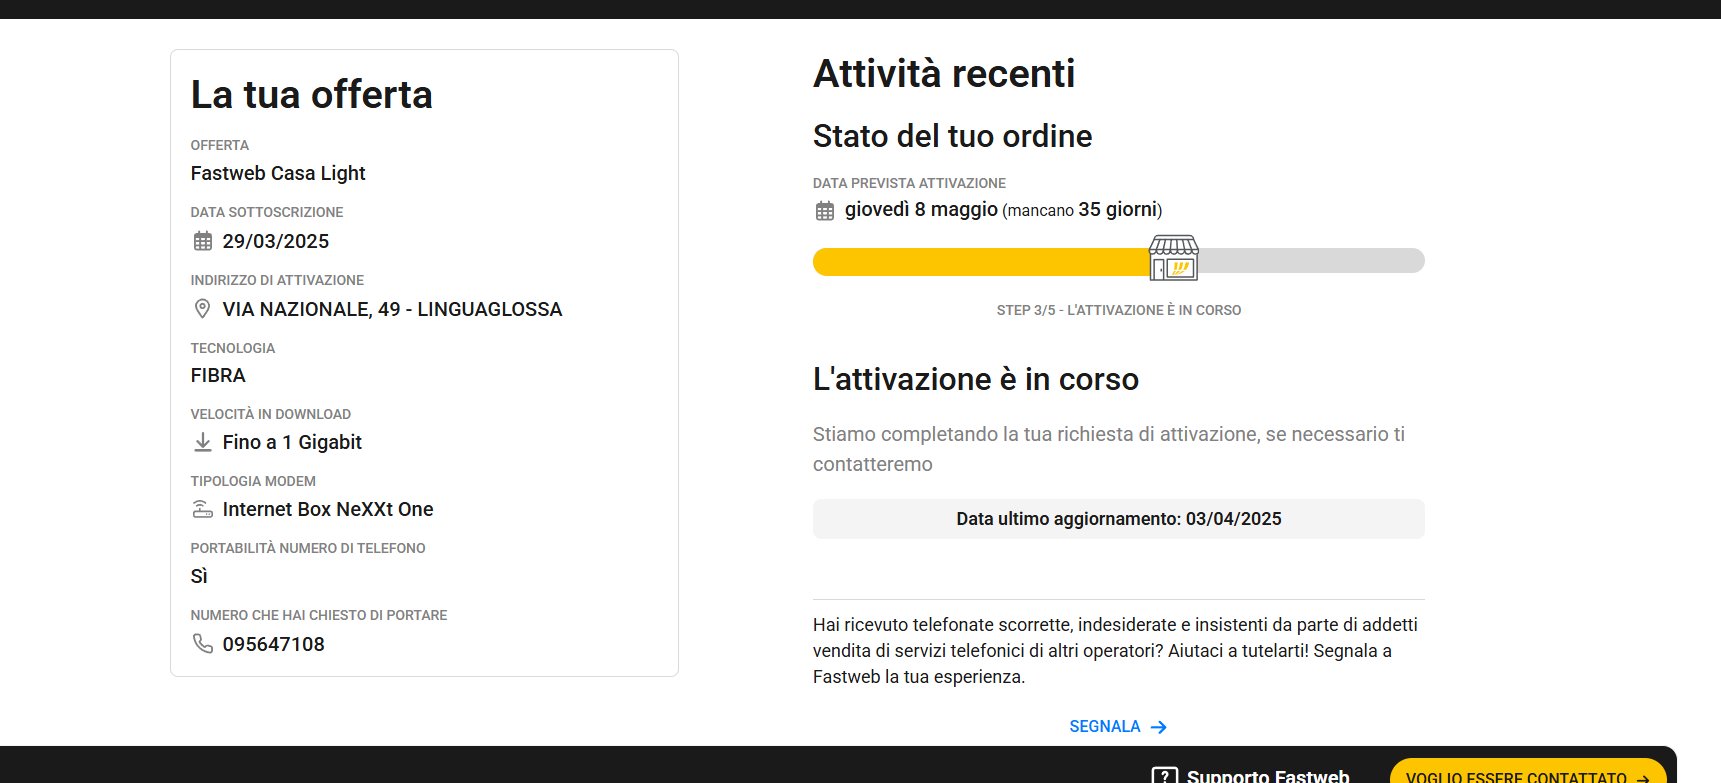
Task: Click the blue arrow icon next to SEGNALA
Action: pyautogui.click(x=1159, y=727)
